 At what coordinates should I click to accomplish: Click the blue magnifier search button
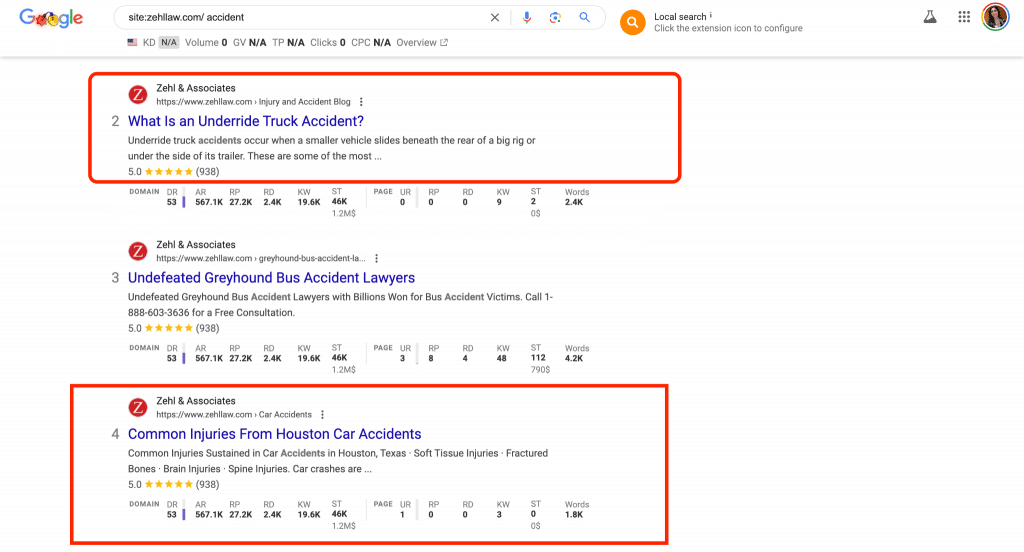click(x=585, y=18)
